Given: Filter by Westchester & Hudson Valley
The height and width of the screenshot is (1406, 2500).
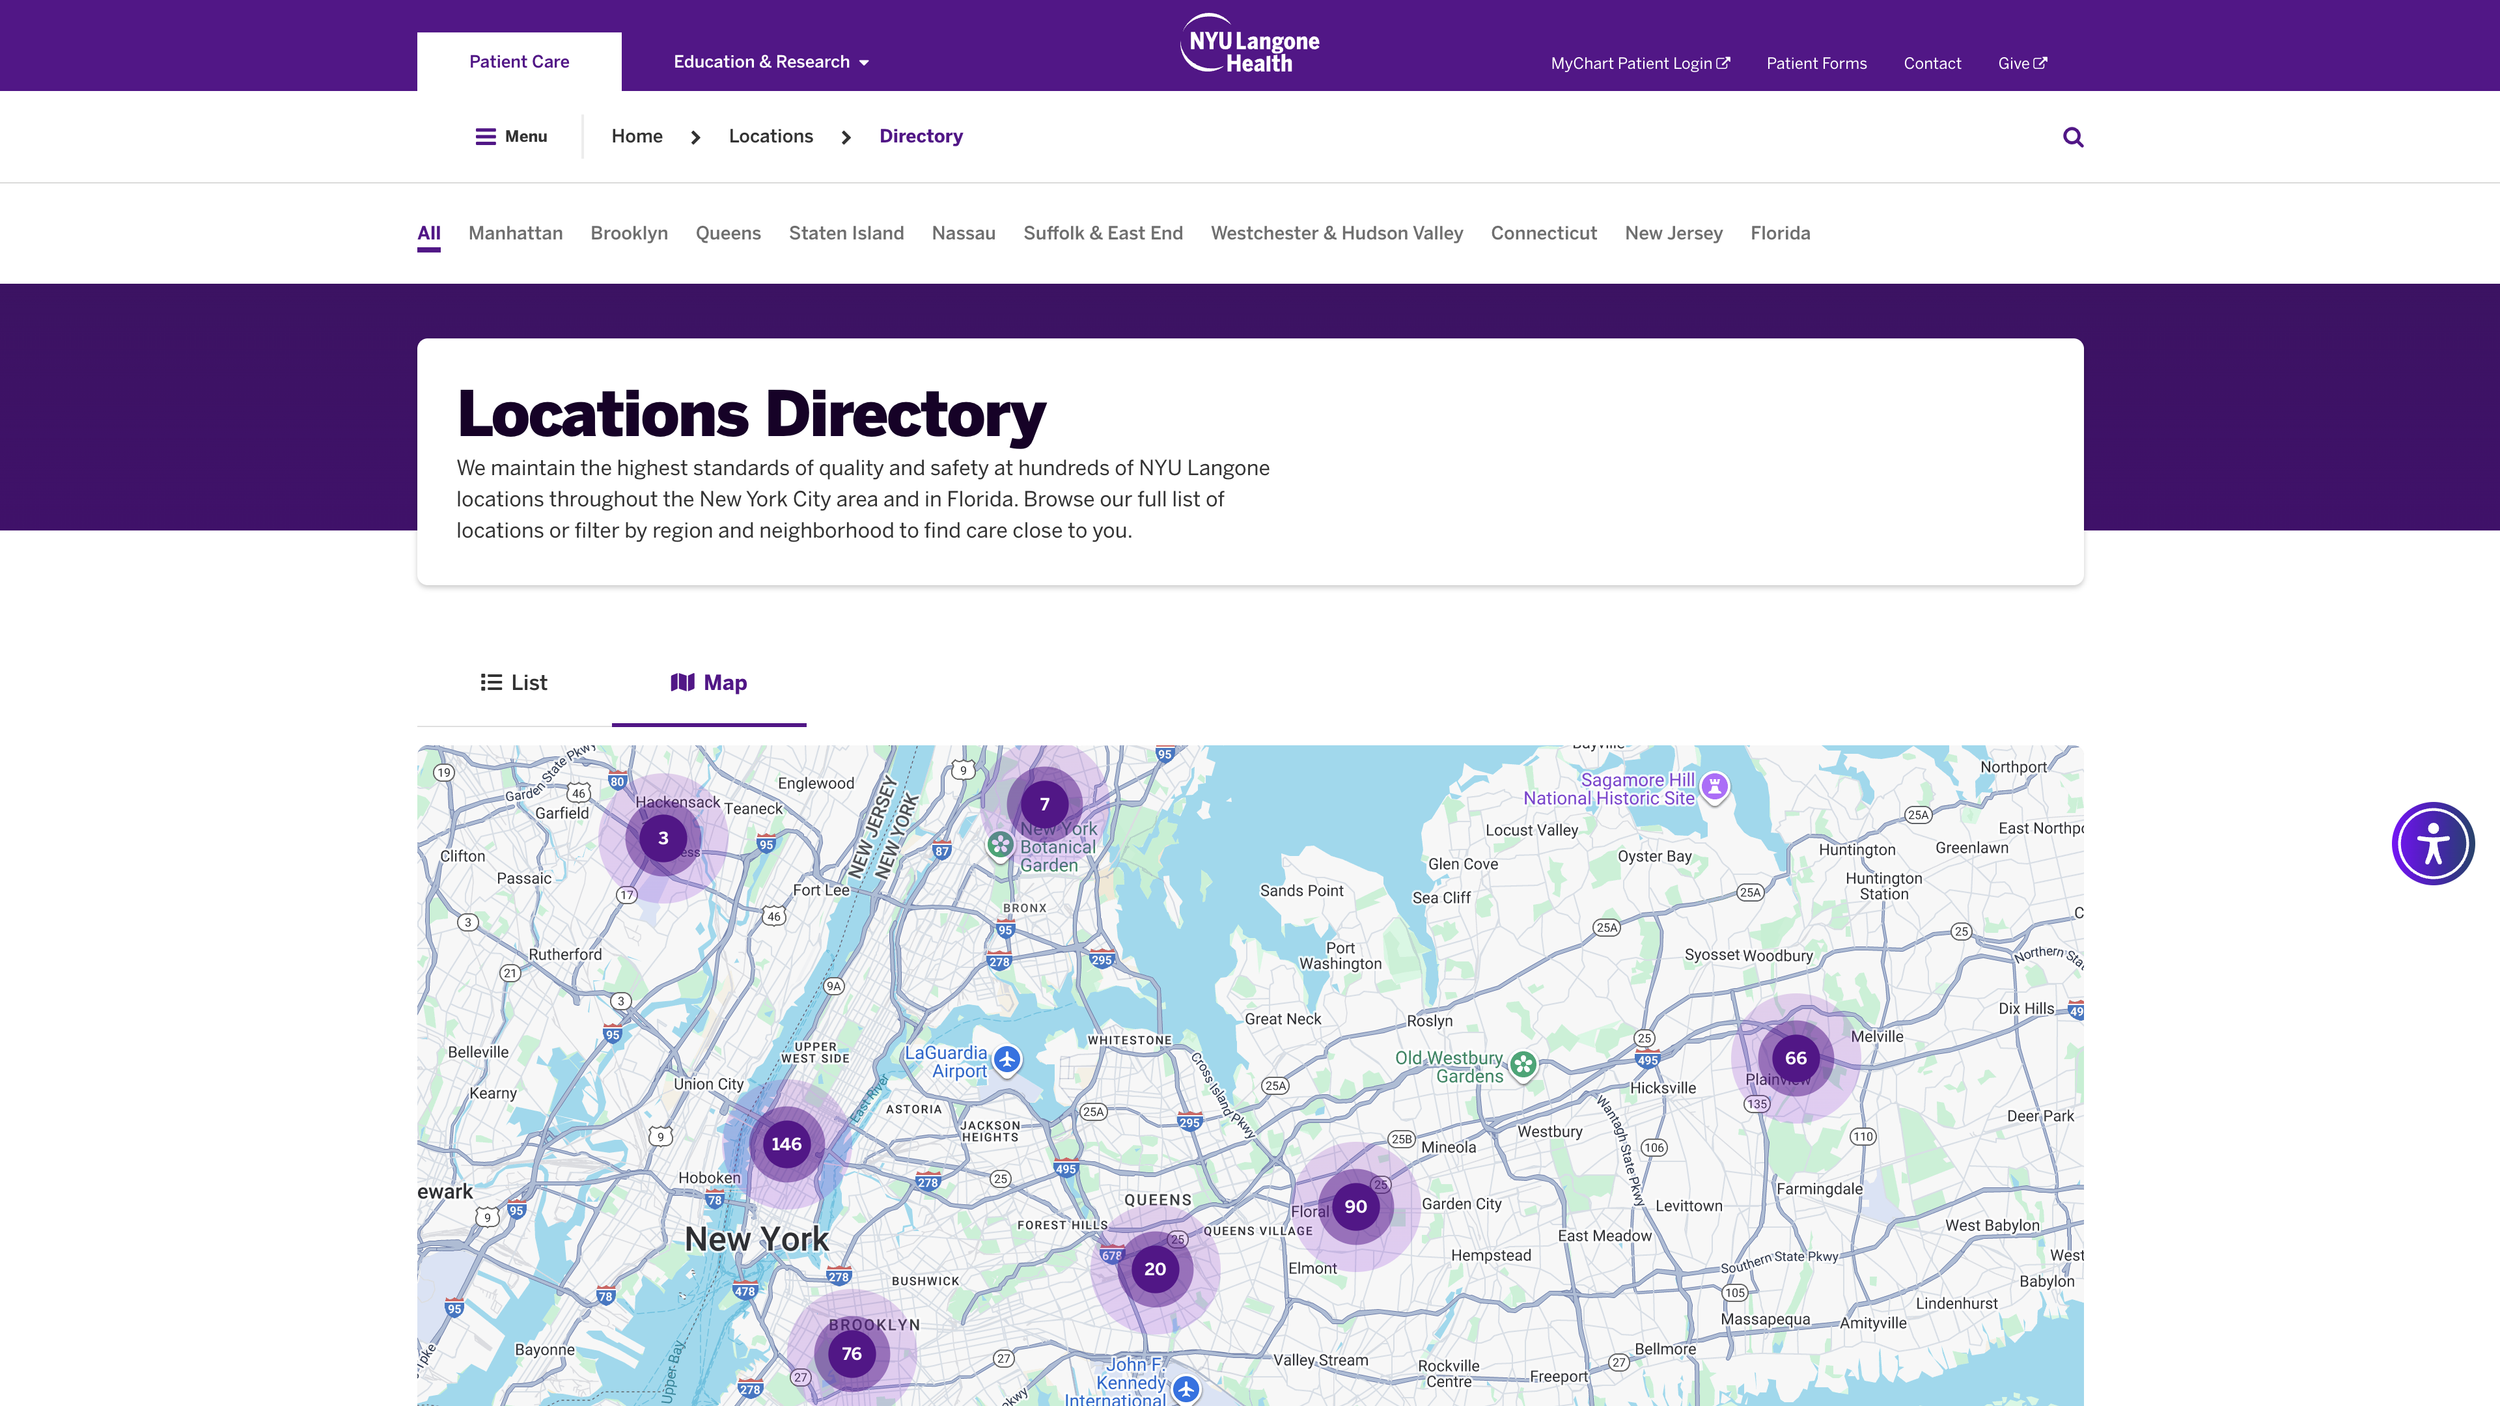Looking at the screenshot, I should [1337, 233].
